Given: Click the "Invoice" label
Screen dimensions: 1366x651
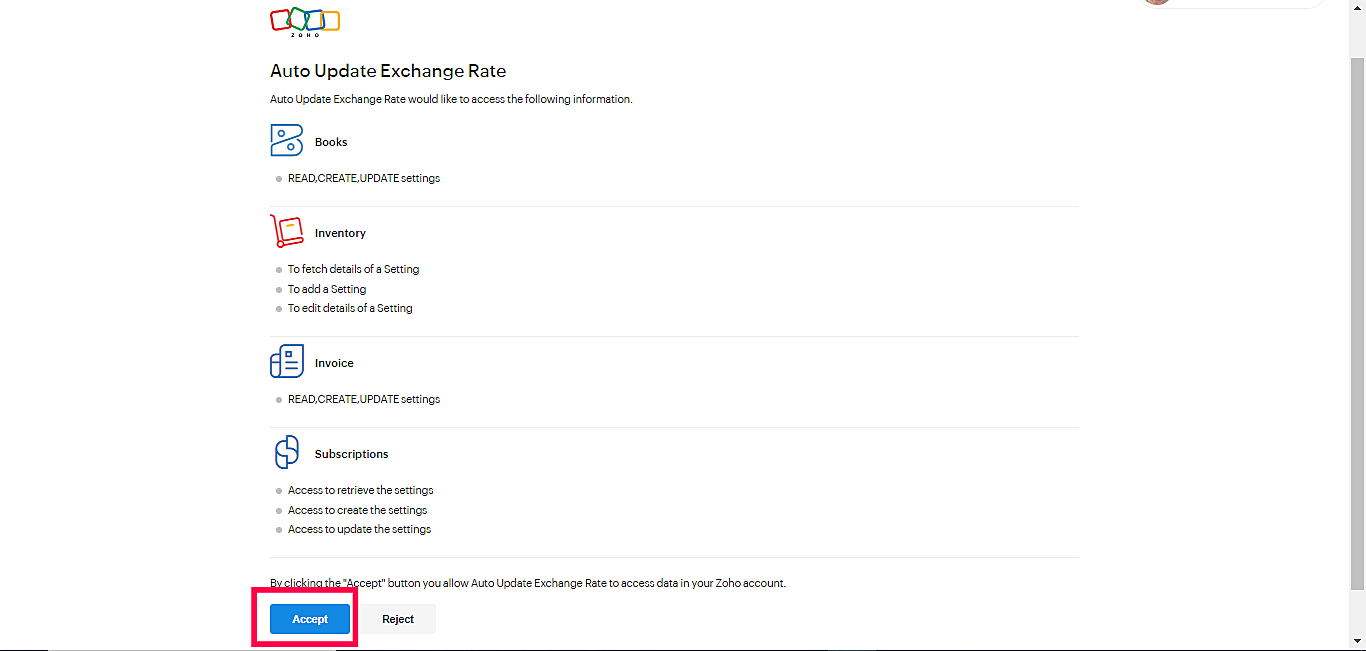Looking at the screenshot, I should (x=334, y=363).
